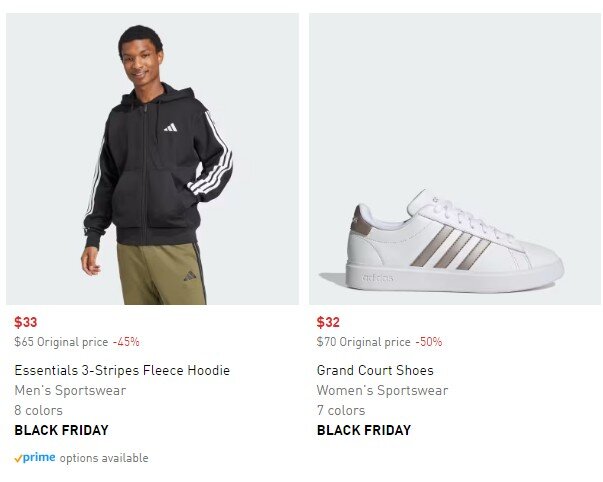Click BLACK FRIDAY badge under Grand Court Shoes
The height and width of the screenshot is (482, 603).
click(x=364, y=430)
